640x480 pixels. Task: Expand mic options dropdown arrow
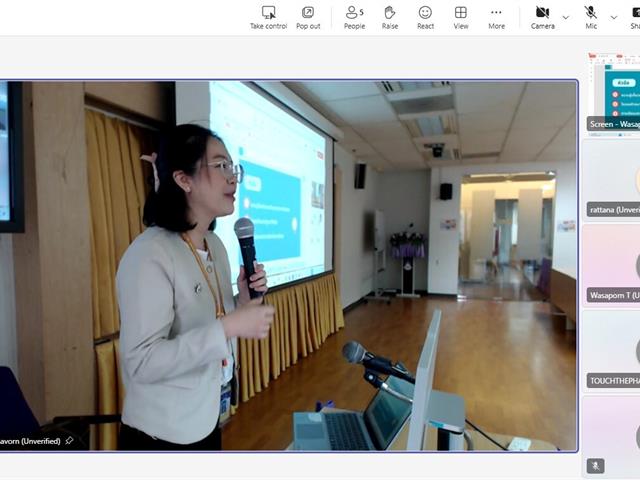click(x=614, y=17)
